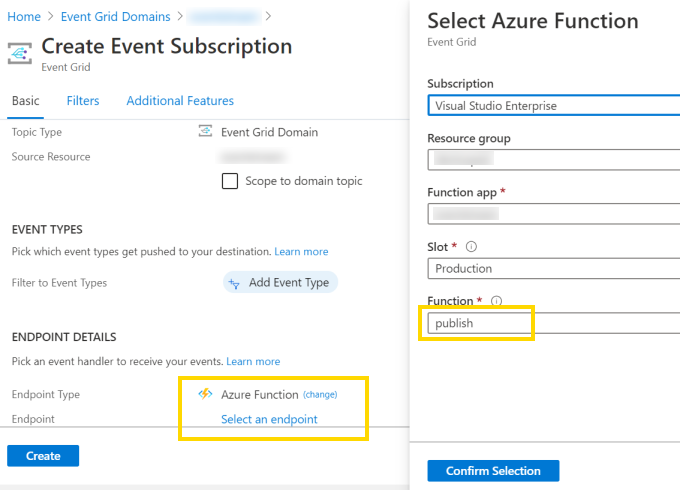The image size is (680, 490).
Task: Open the Function dropdown showing publish
Action: tap(553, 323)
